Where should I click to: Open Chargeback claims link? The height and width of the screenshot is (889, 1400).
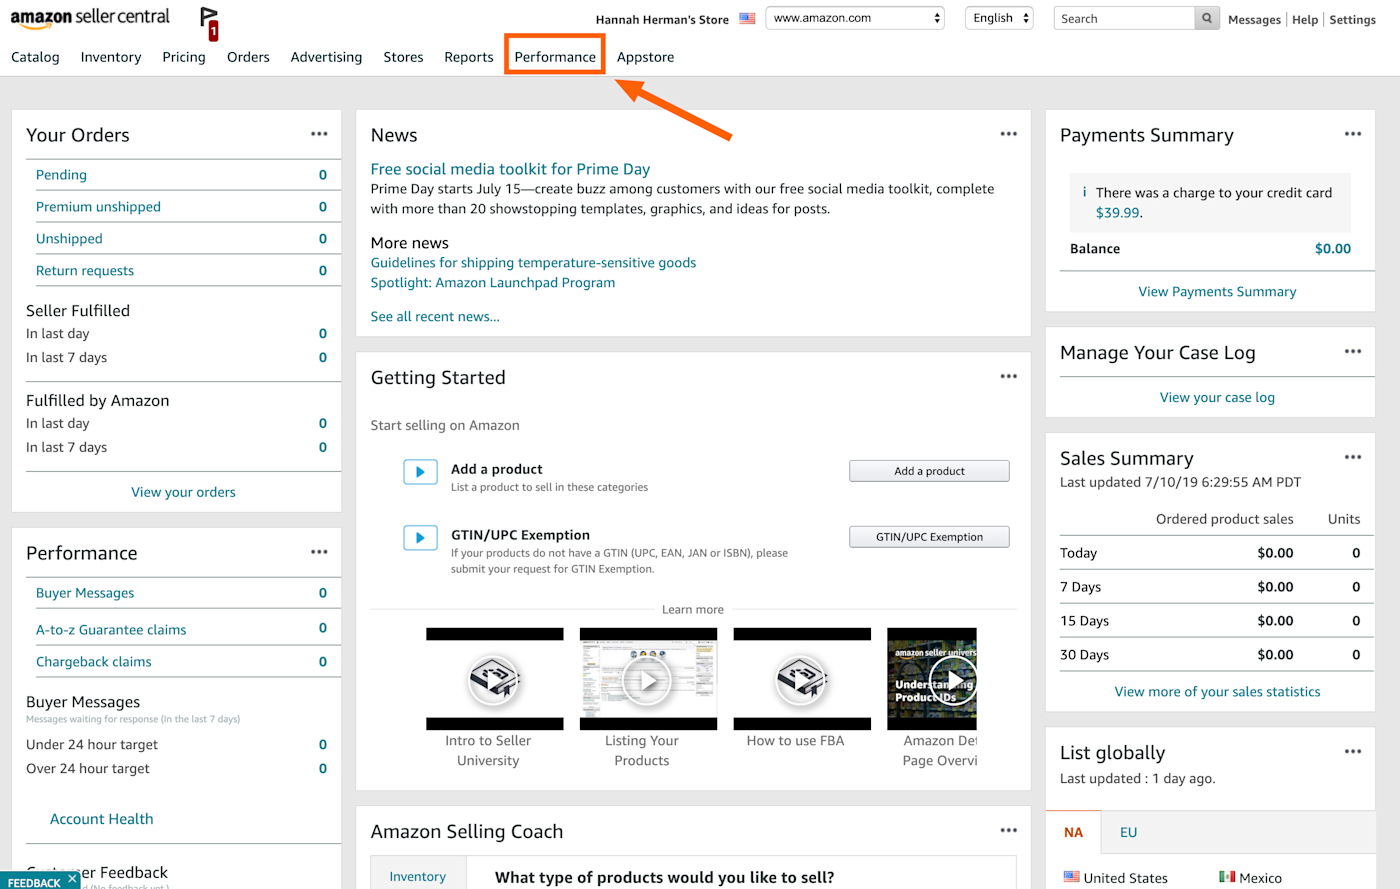point(94,662)
